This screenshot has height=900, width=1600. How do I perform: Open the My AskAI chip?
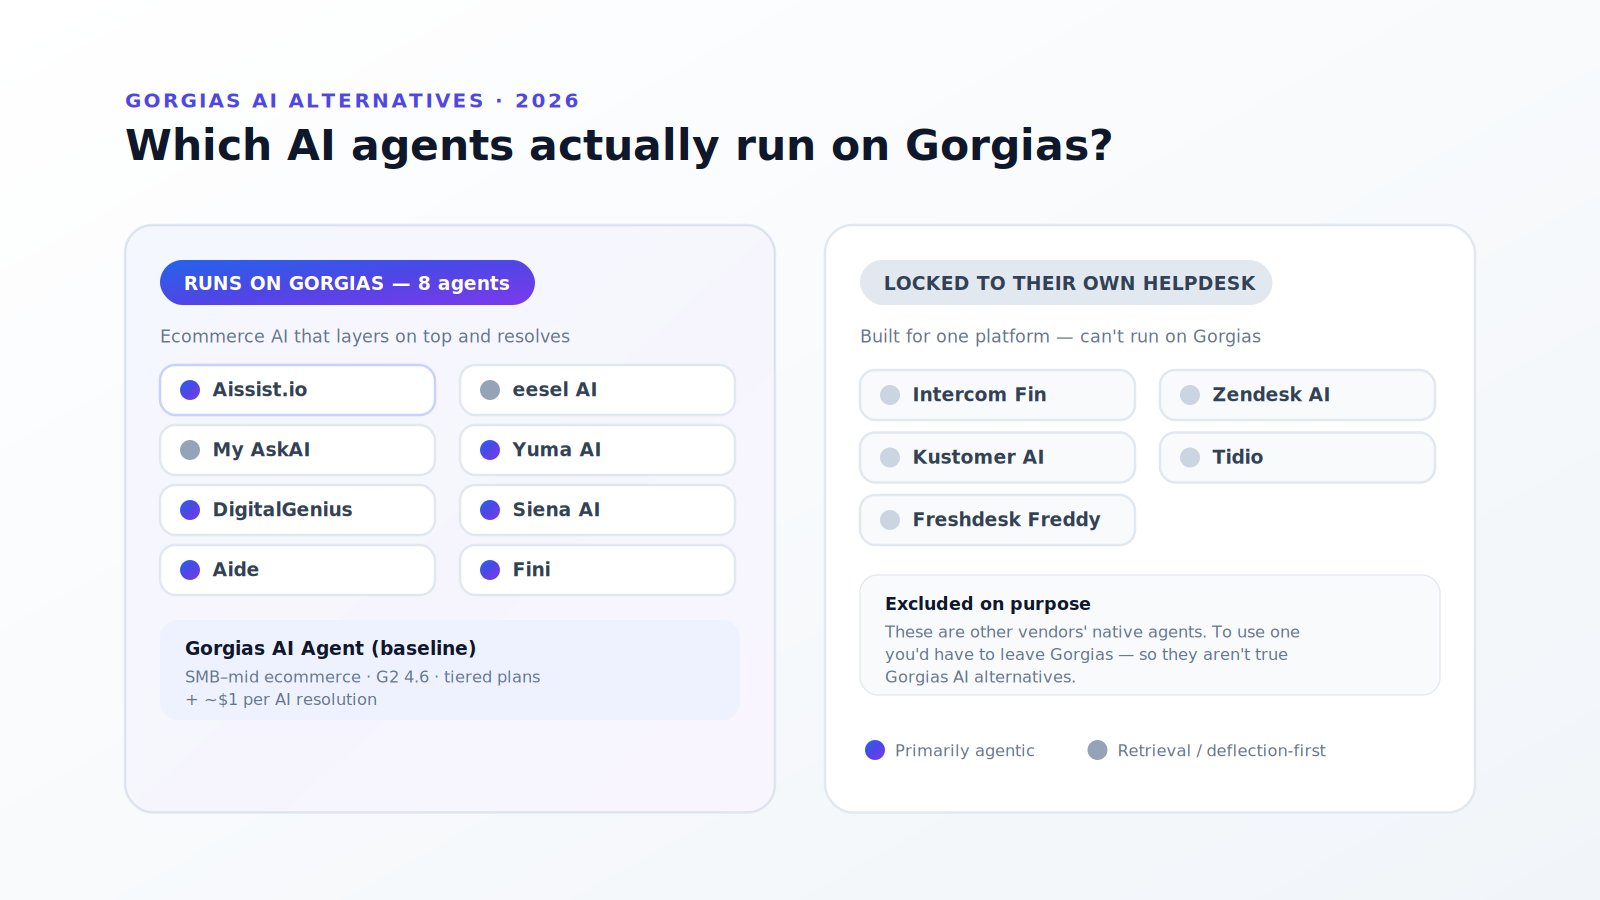click(x=297, y=450)
